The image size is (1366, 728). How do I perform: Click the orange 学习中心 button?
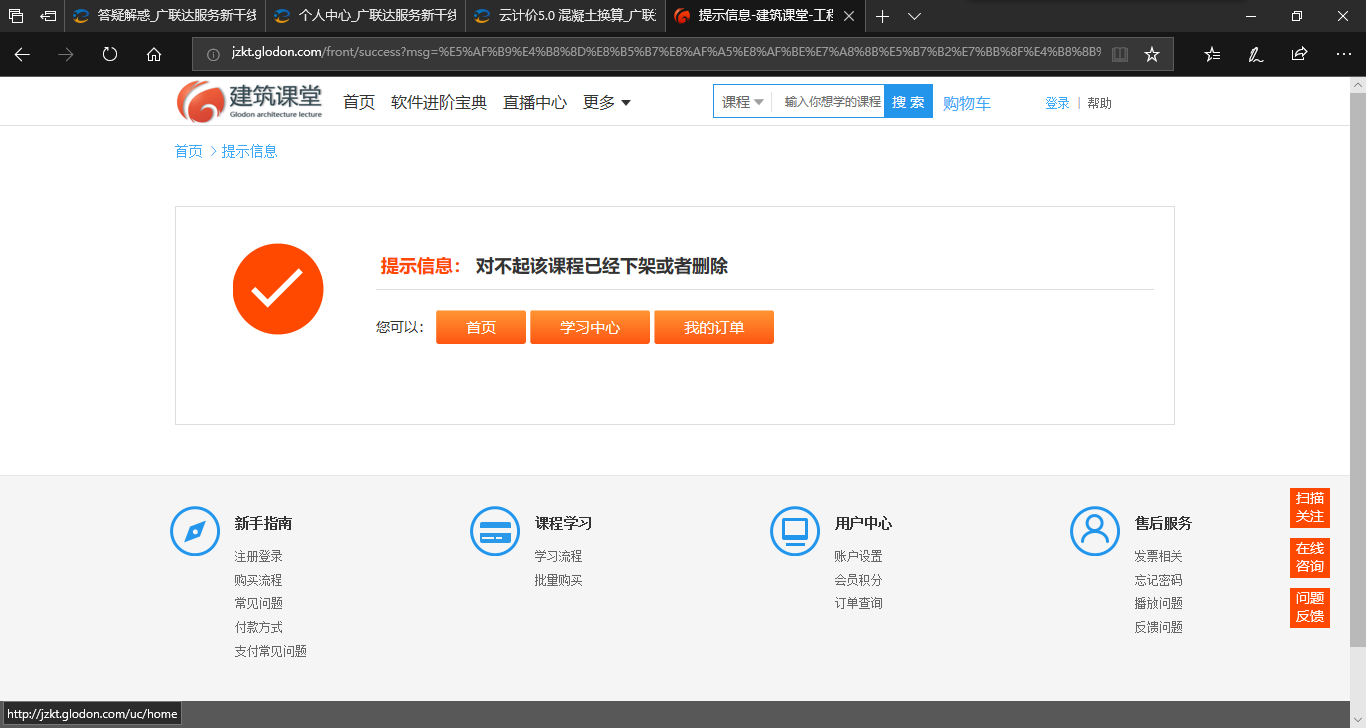[590, 327]
